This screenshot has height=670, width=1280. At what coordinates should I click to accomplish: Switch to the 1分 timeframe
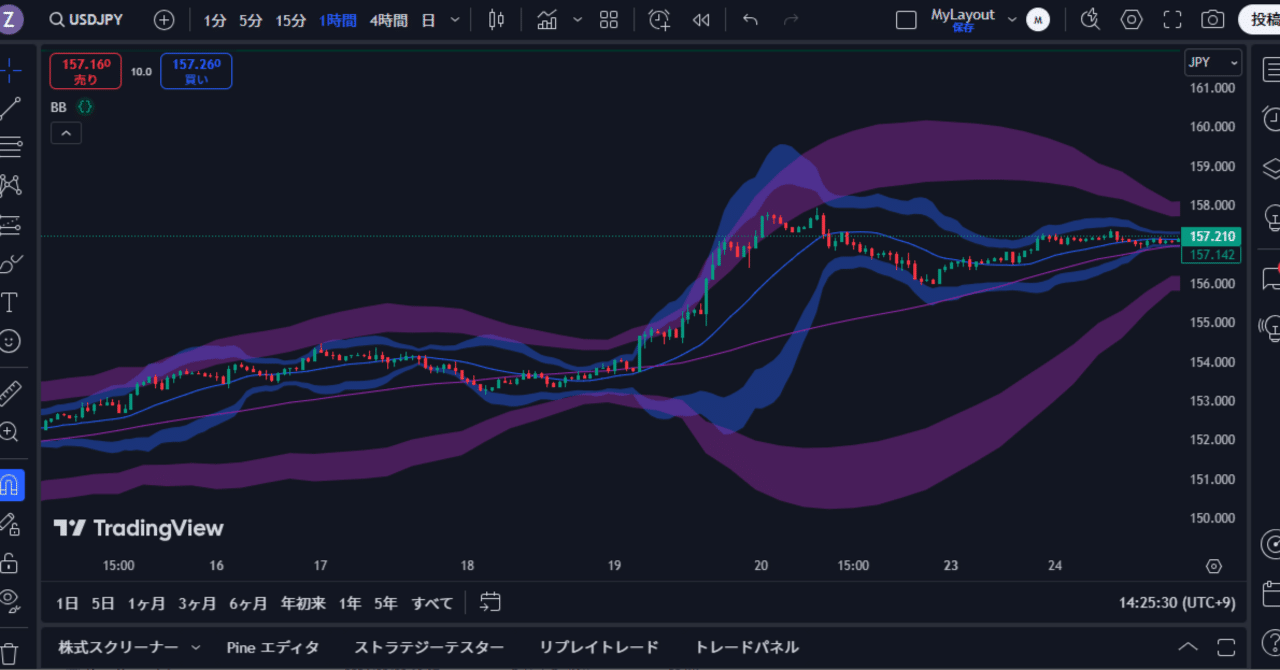pyautogui.click(x=215, y=20)
